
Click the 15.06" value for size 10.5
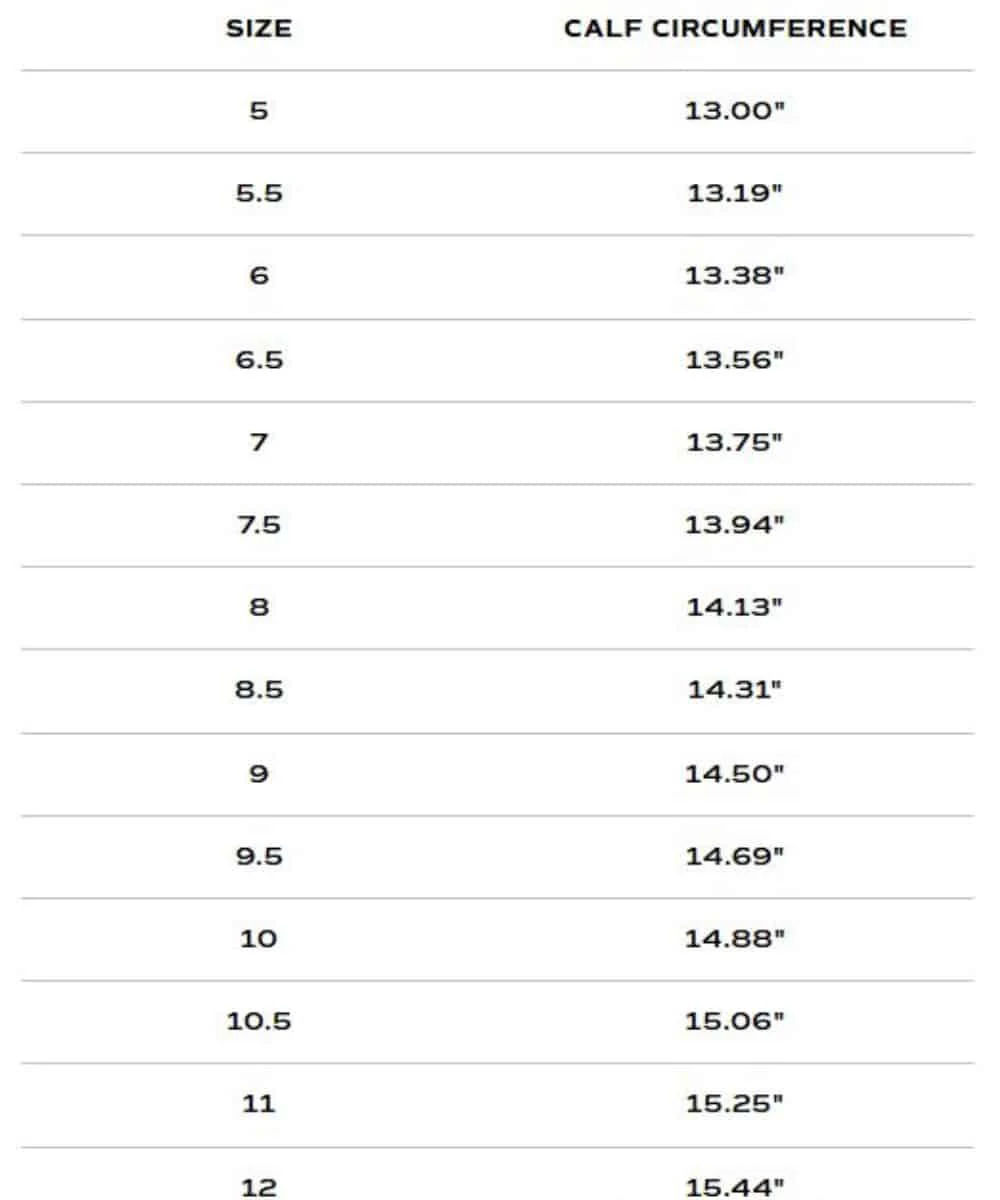click(x=735, y=1021)
